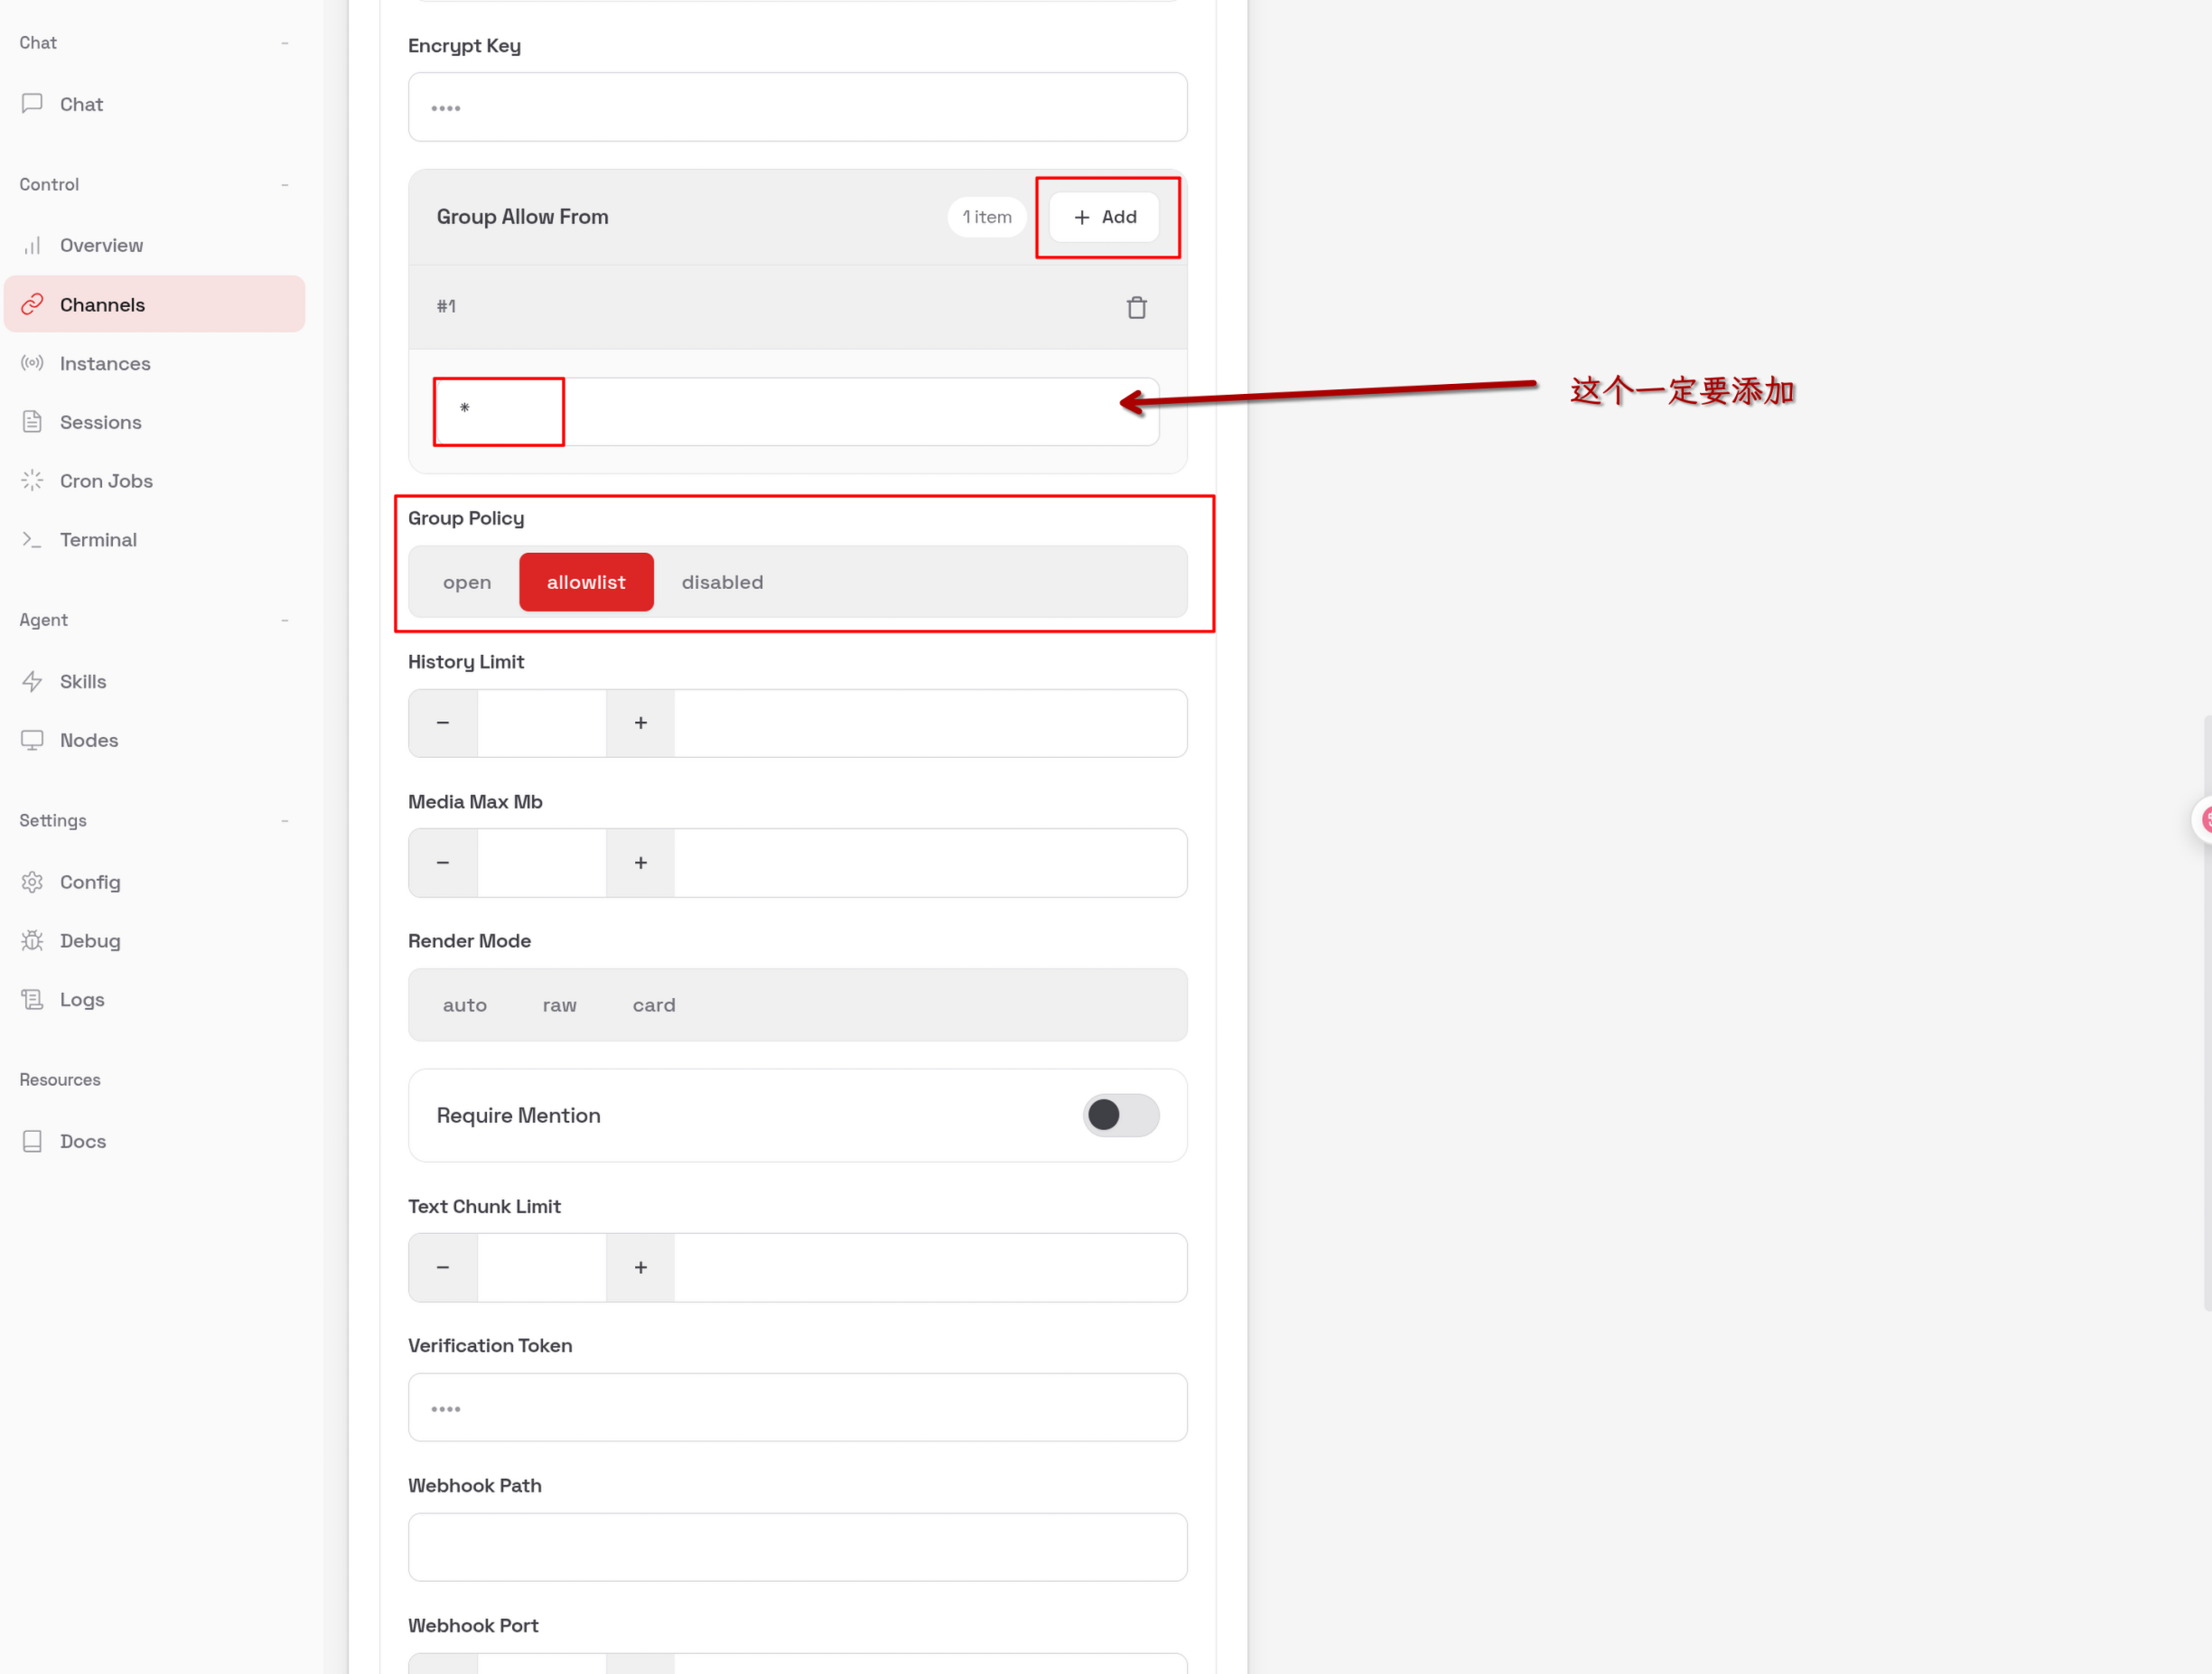Image resolution: width=2212 pixels, height=1674 pixels.
Task: Click the Nodes monitor icon
Action: pos(32,740)
